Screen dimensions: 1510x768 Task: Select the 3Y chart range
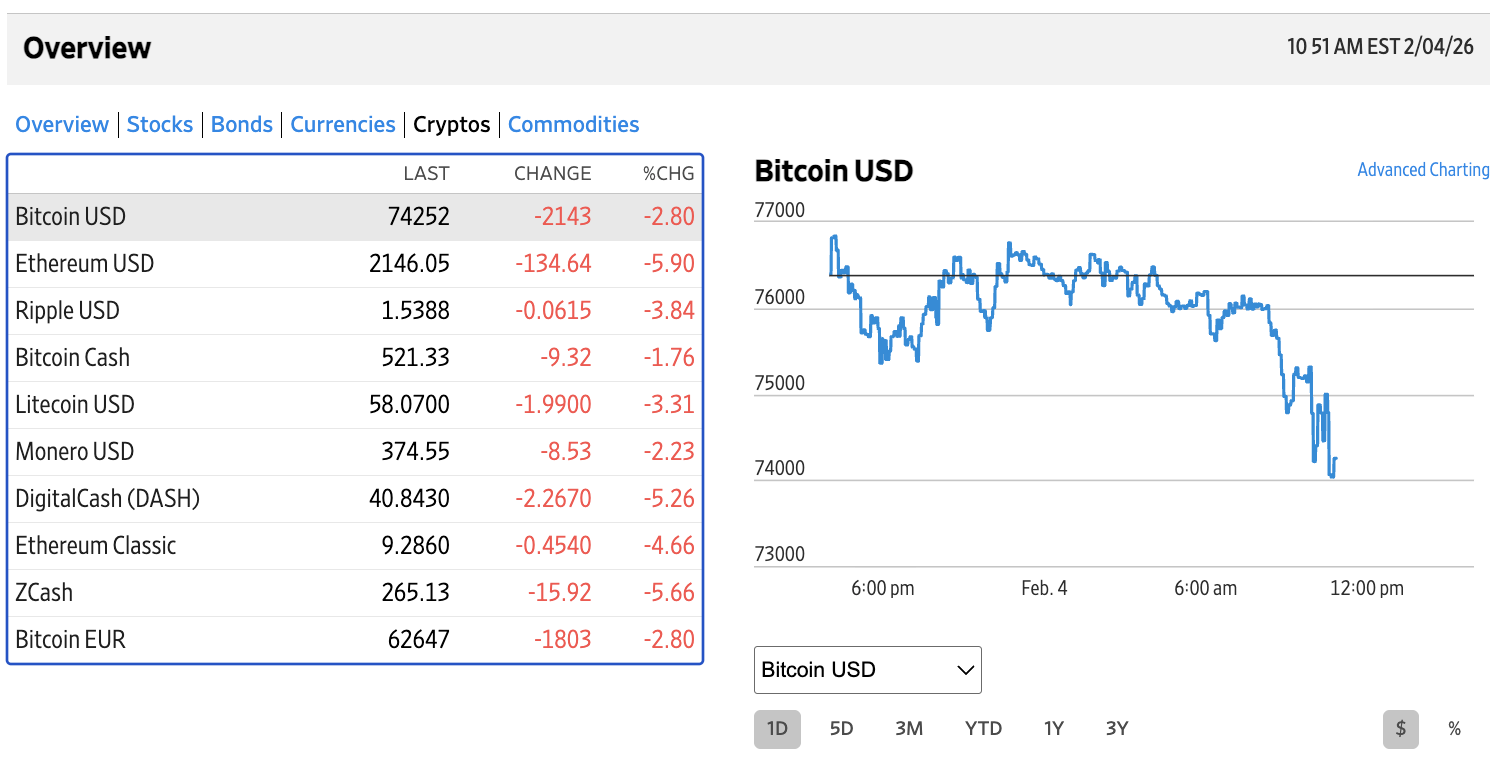click(1117, 729)
